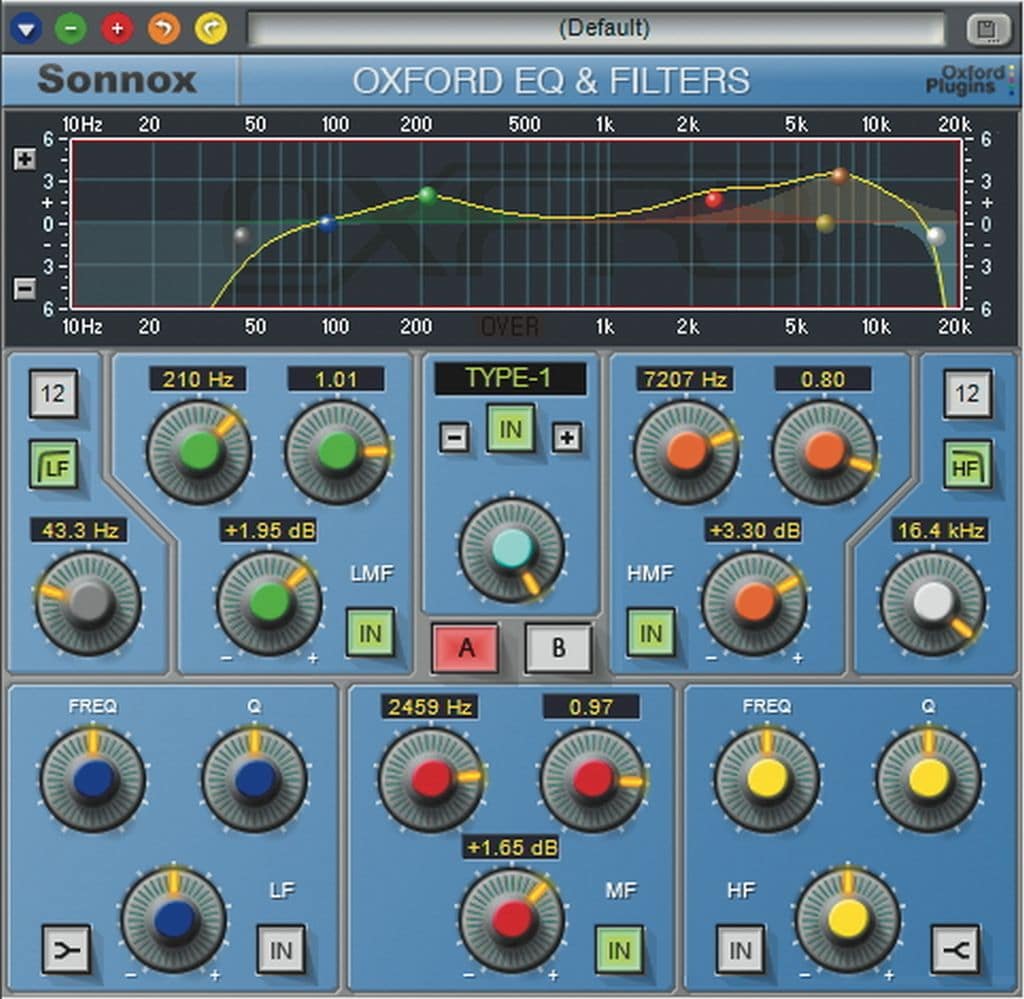Image resolution: width=1024 pixels, height=999 pixels.
Task: Select the A settings button
Action: [x=466, y=648]
